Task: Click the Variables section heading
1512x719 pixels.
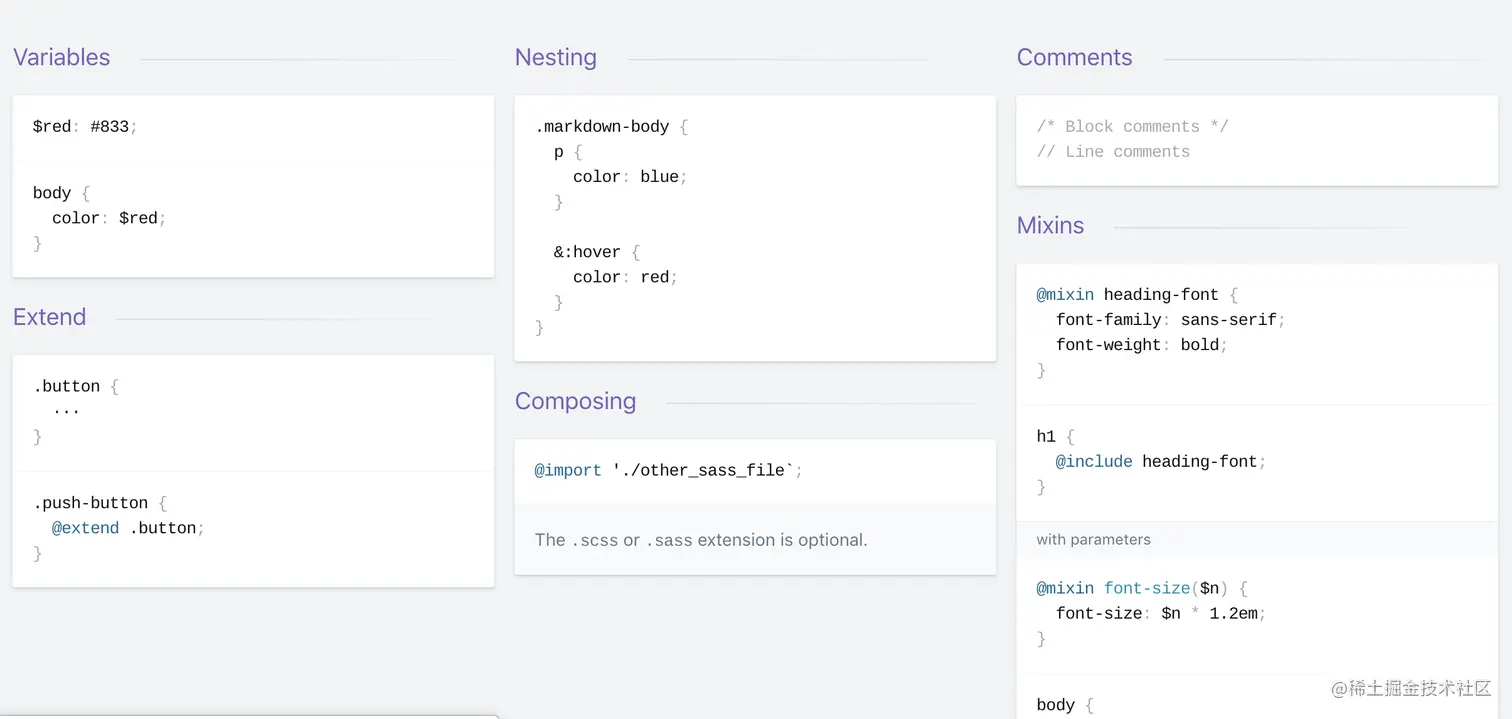Action: click(x=62, y=58)
